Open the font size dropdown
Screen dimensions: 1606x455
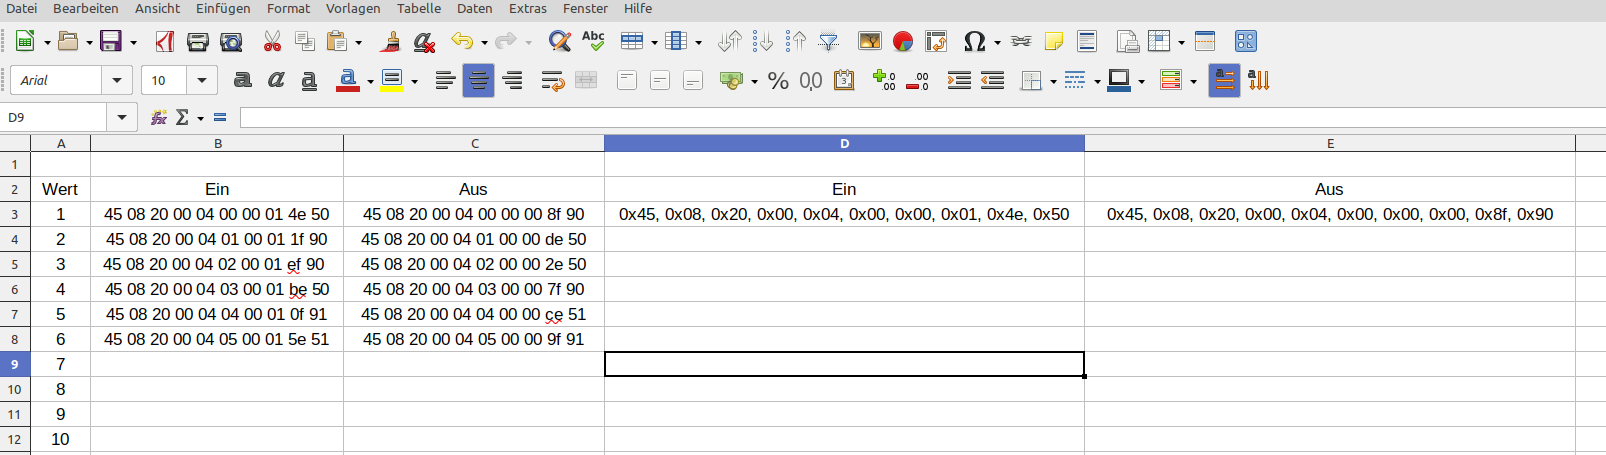[x=202, y=81]
